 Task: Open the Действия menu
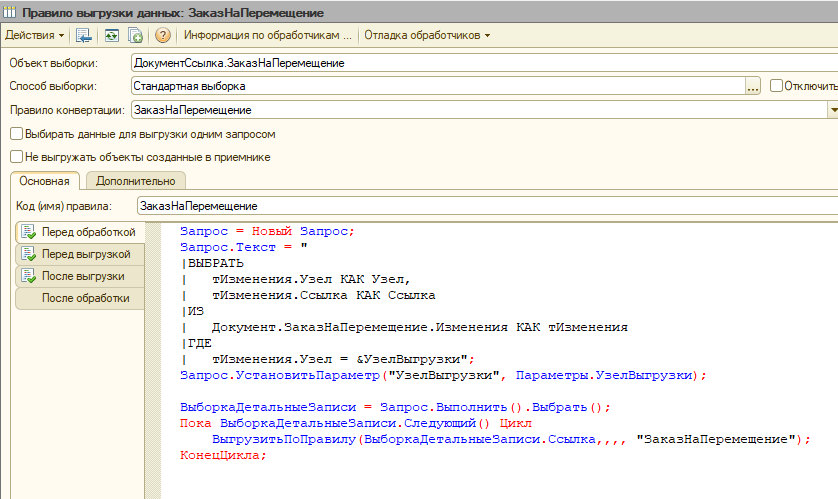pyautogui.click(x=34, y=35)
